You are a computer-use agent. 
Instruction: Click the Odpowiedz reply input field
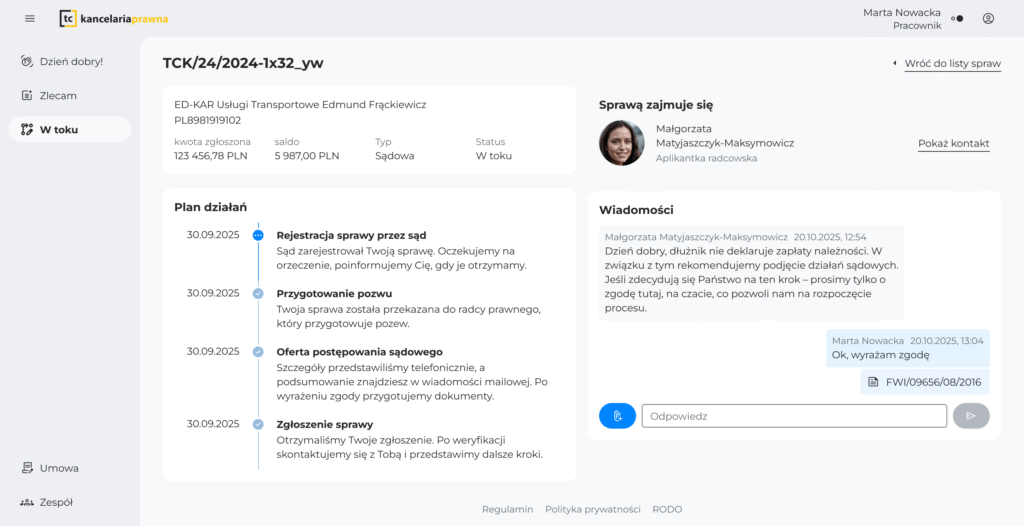(x=793, y=416)
